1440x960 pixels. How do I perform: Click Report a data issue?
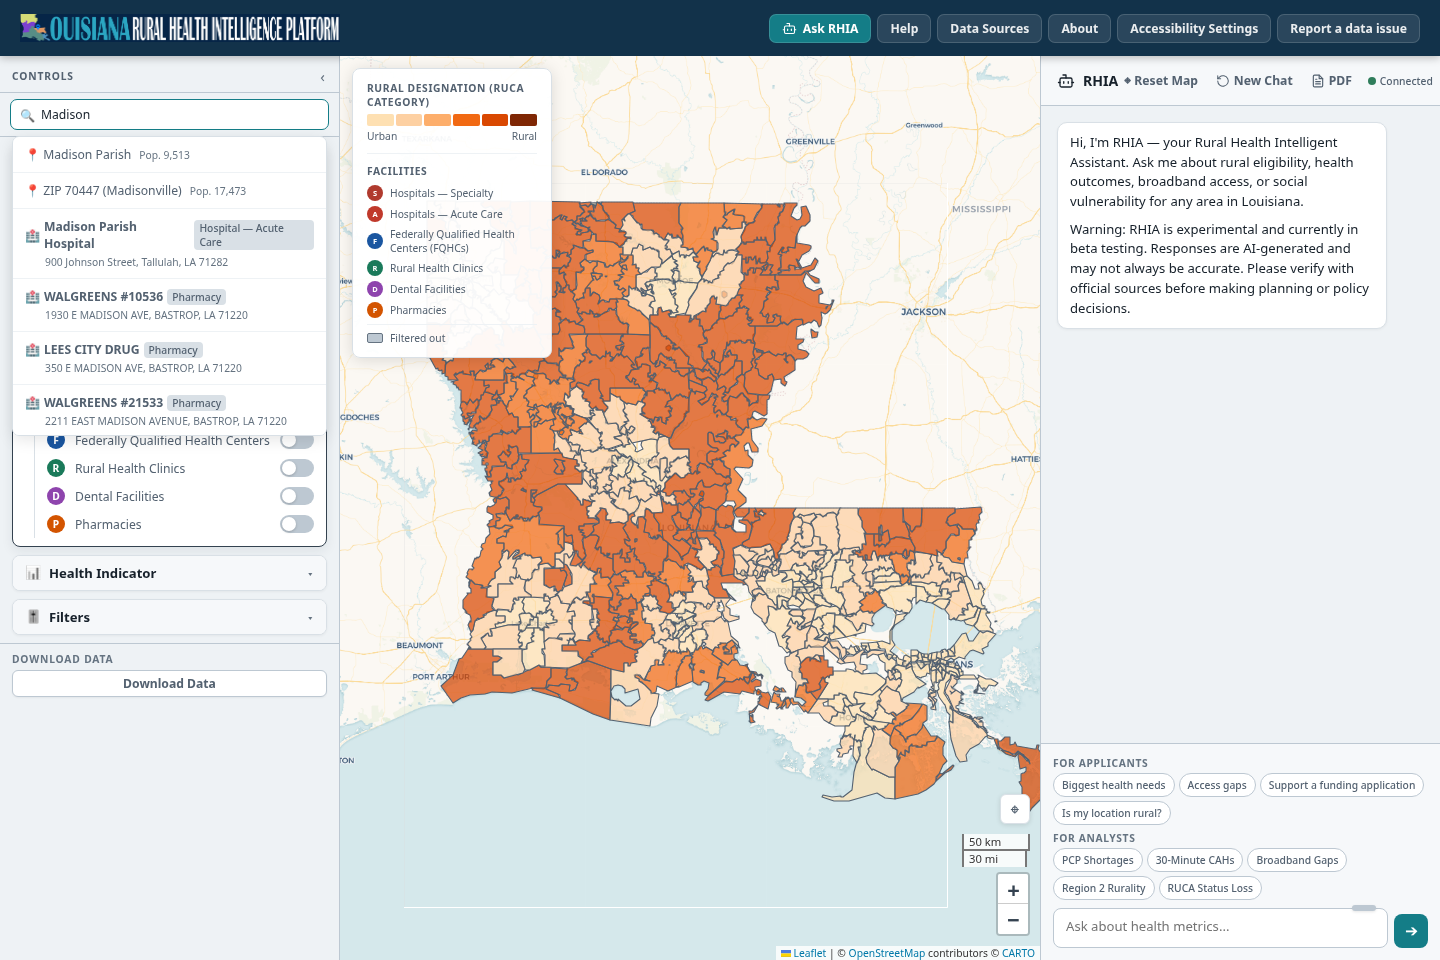click(x=1348, y=28)
